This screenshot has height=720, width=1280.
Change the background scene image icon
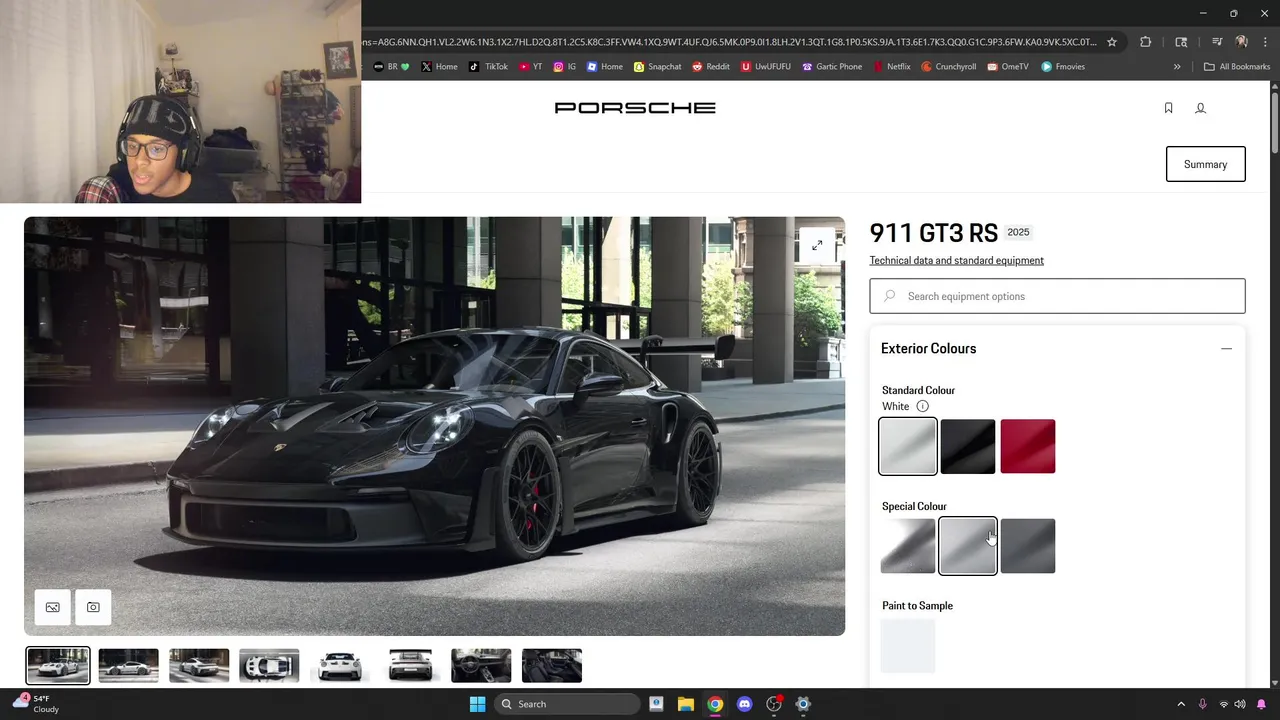pyautogui.click(x=53, y=607)
